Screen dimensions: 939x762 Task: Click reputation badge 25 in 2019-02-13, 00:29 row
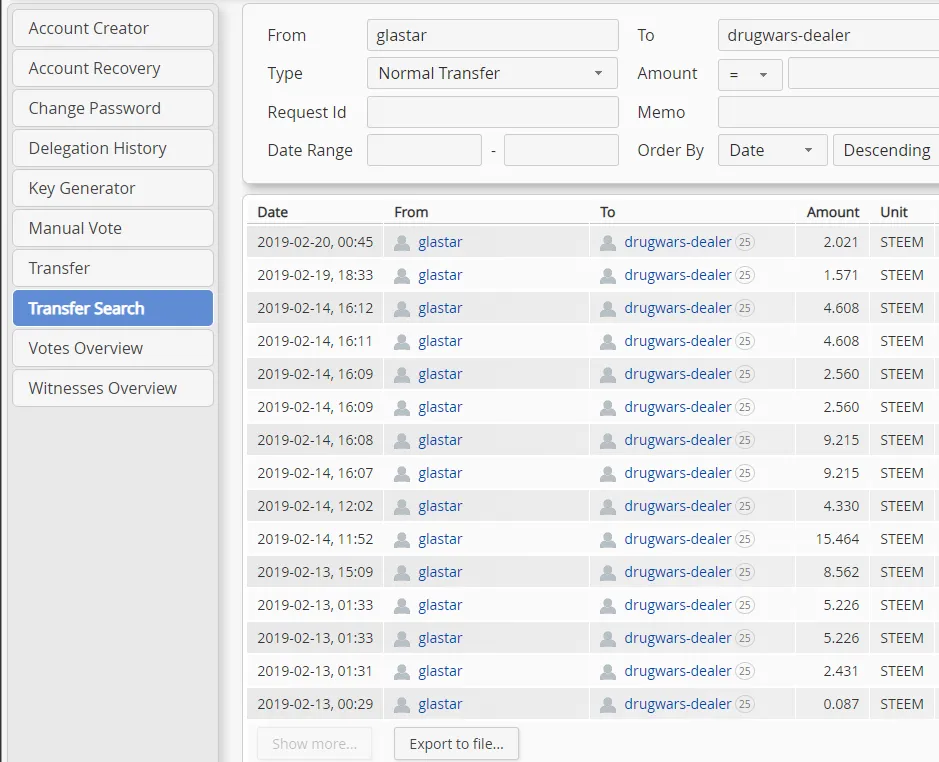(x=744, y=704)
